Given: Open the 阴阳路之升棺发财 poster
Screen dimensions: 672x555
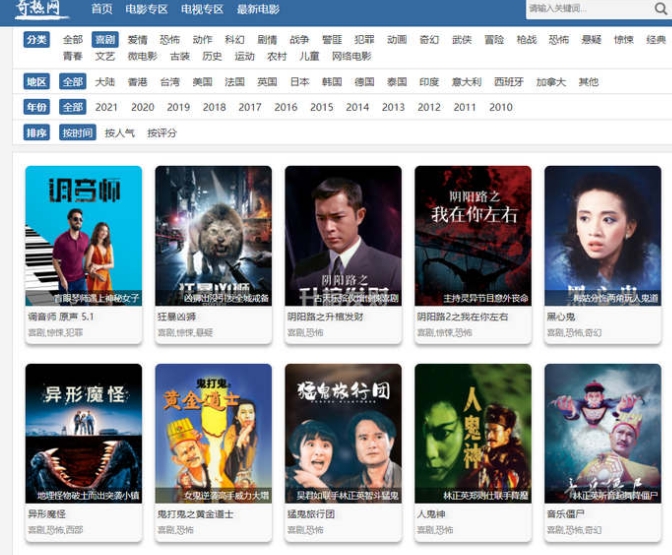Looking at the screenshot, I should 343,236.
